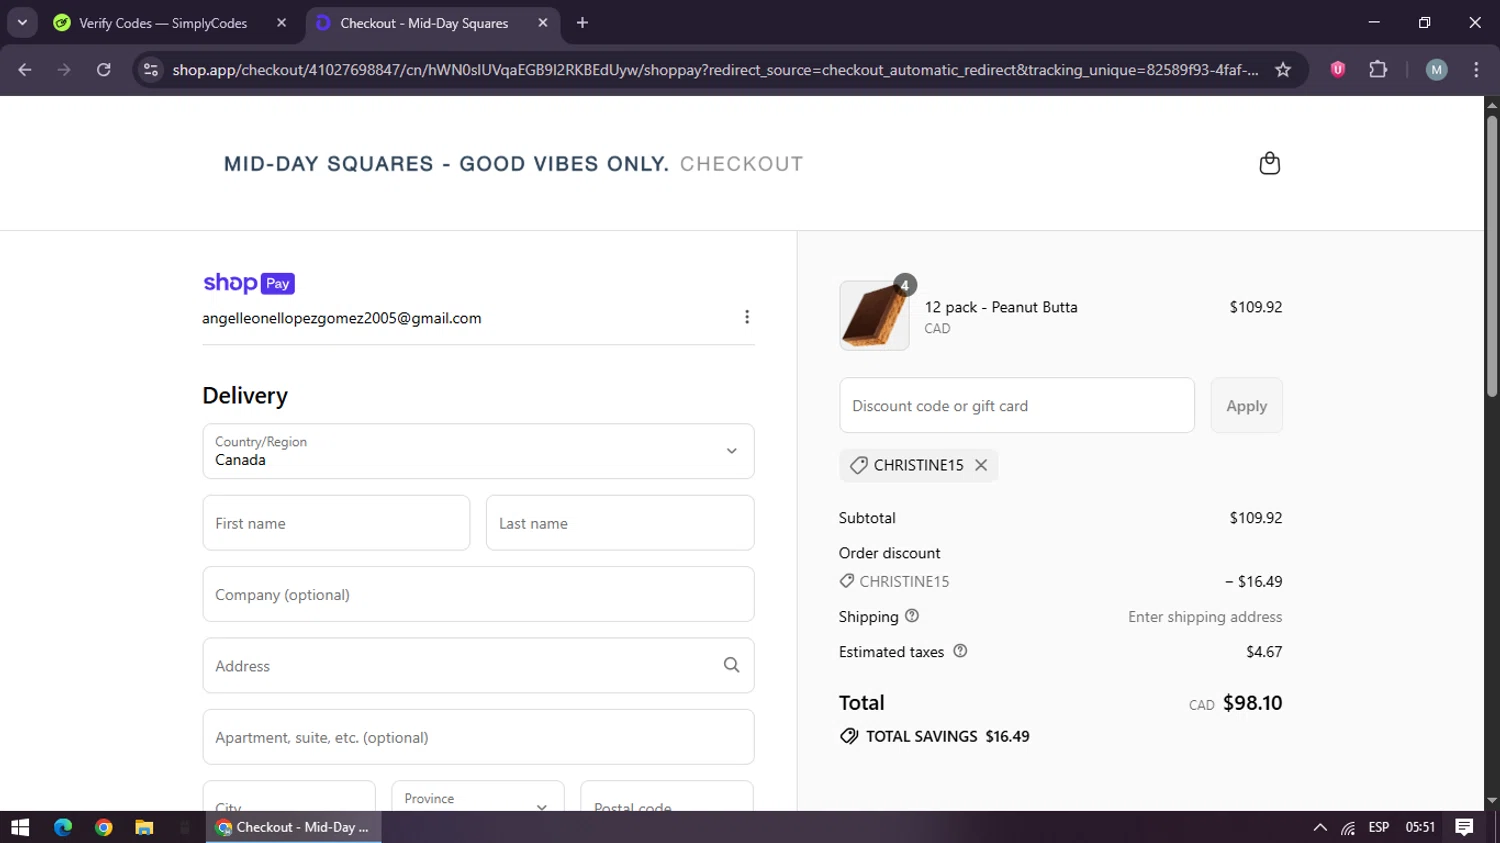The width and height of the screenshot is (1500, 843).
Task: Focus the Discount code or gift card field
Action: [x=1017, y=405]
